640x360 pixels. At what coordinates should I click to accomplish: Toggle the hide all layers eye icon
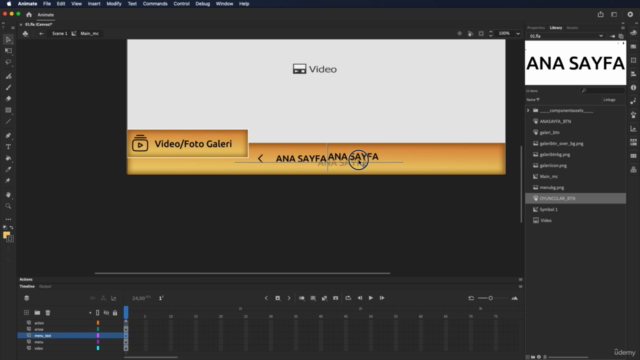pos(106,313)
